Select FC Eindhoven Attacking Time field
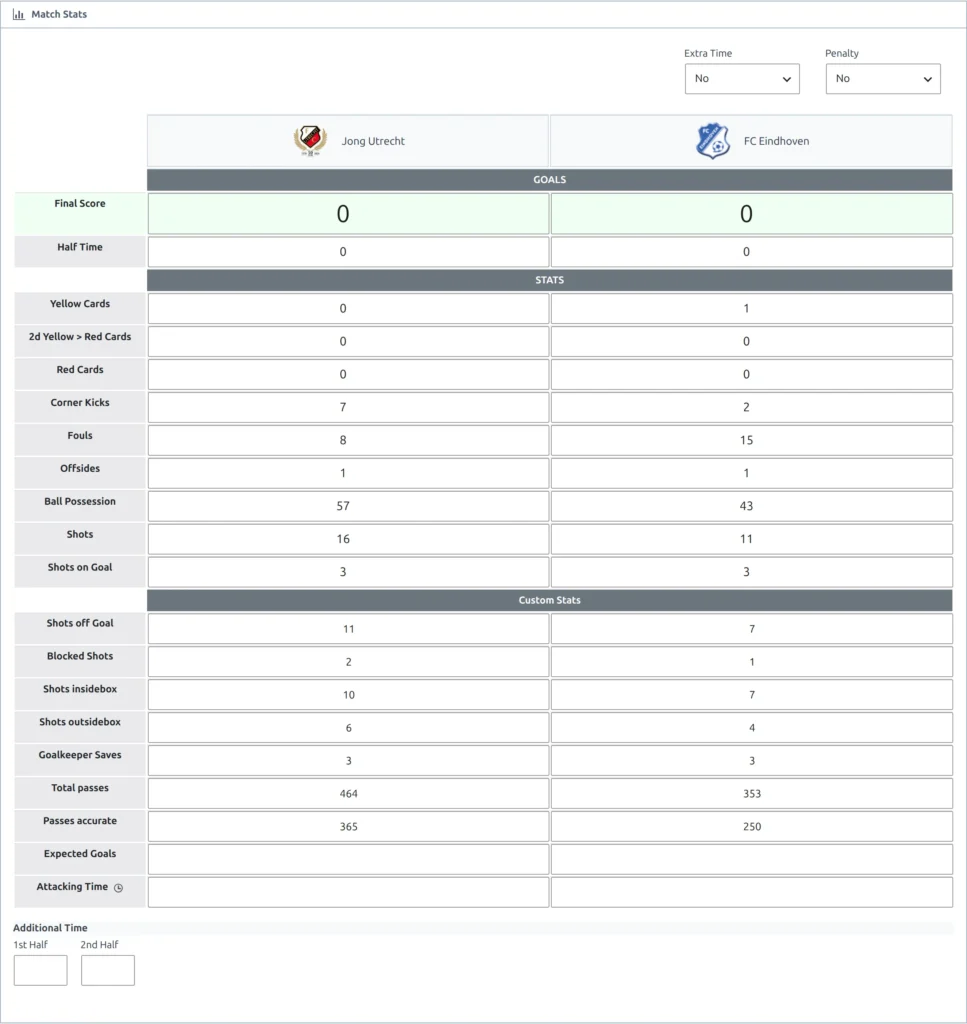Screen dimensions: 967x1024 click(752, 893)
